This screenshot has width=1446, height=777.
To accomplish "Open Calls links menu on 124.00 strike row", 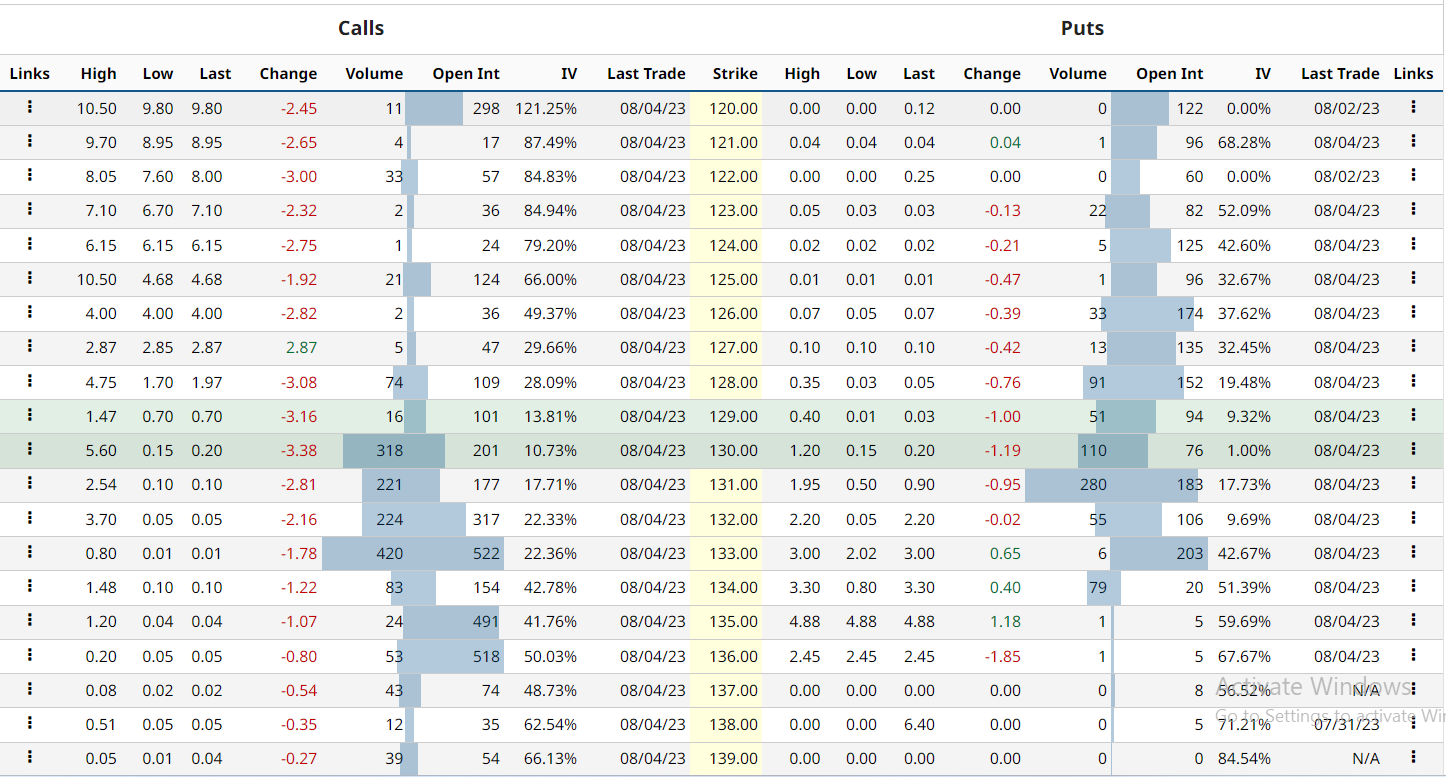I will click(x=30, y=244).
